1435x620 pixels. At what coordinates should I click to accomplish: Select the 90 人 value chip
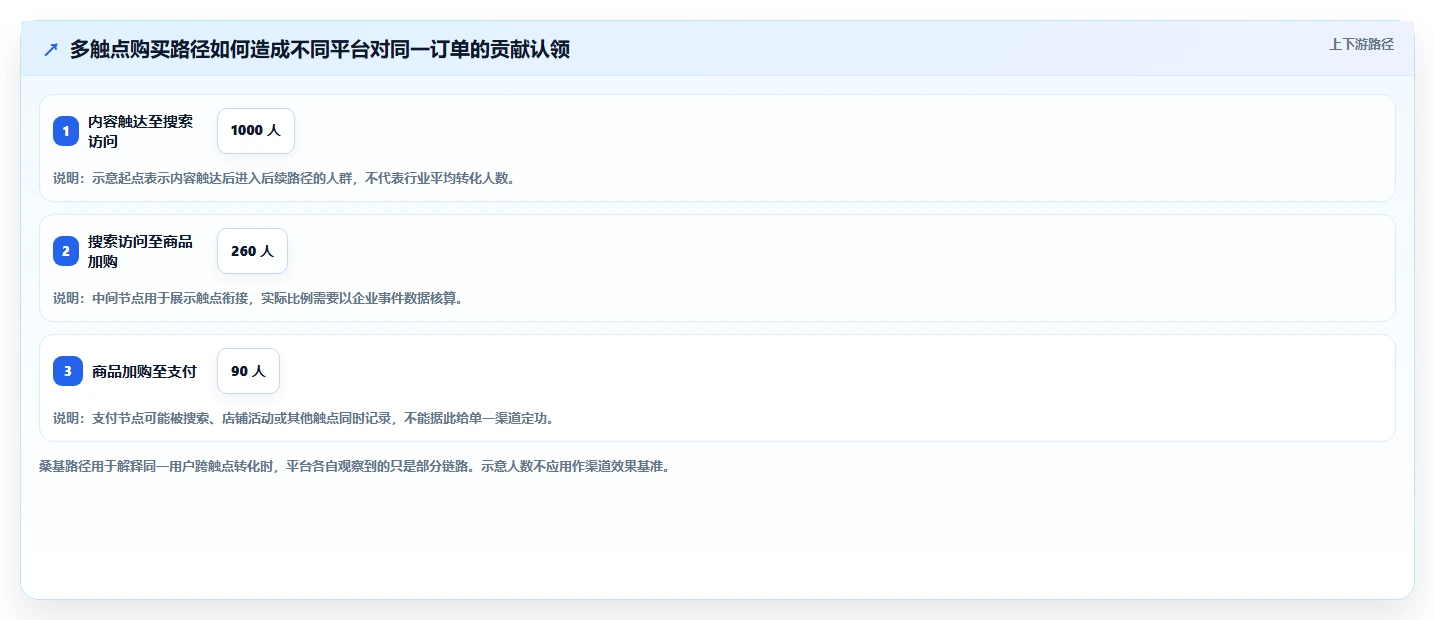point(248,371)
